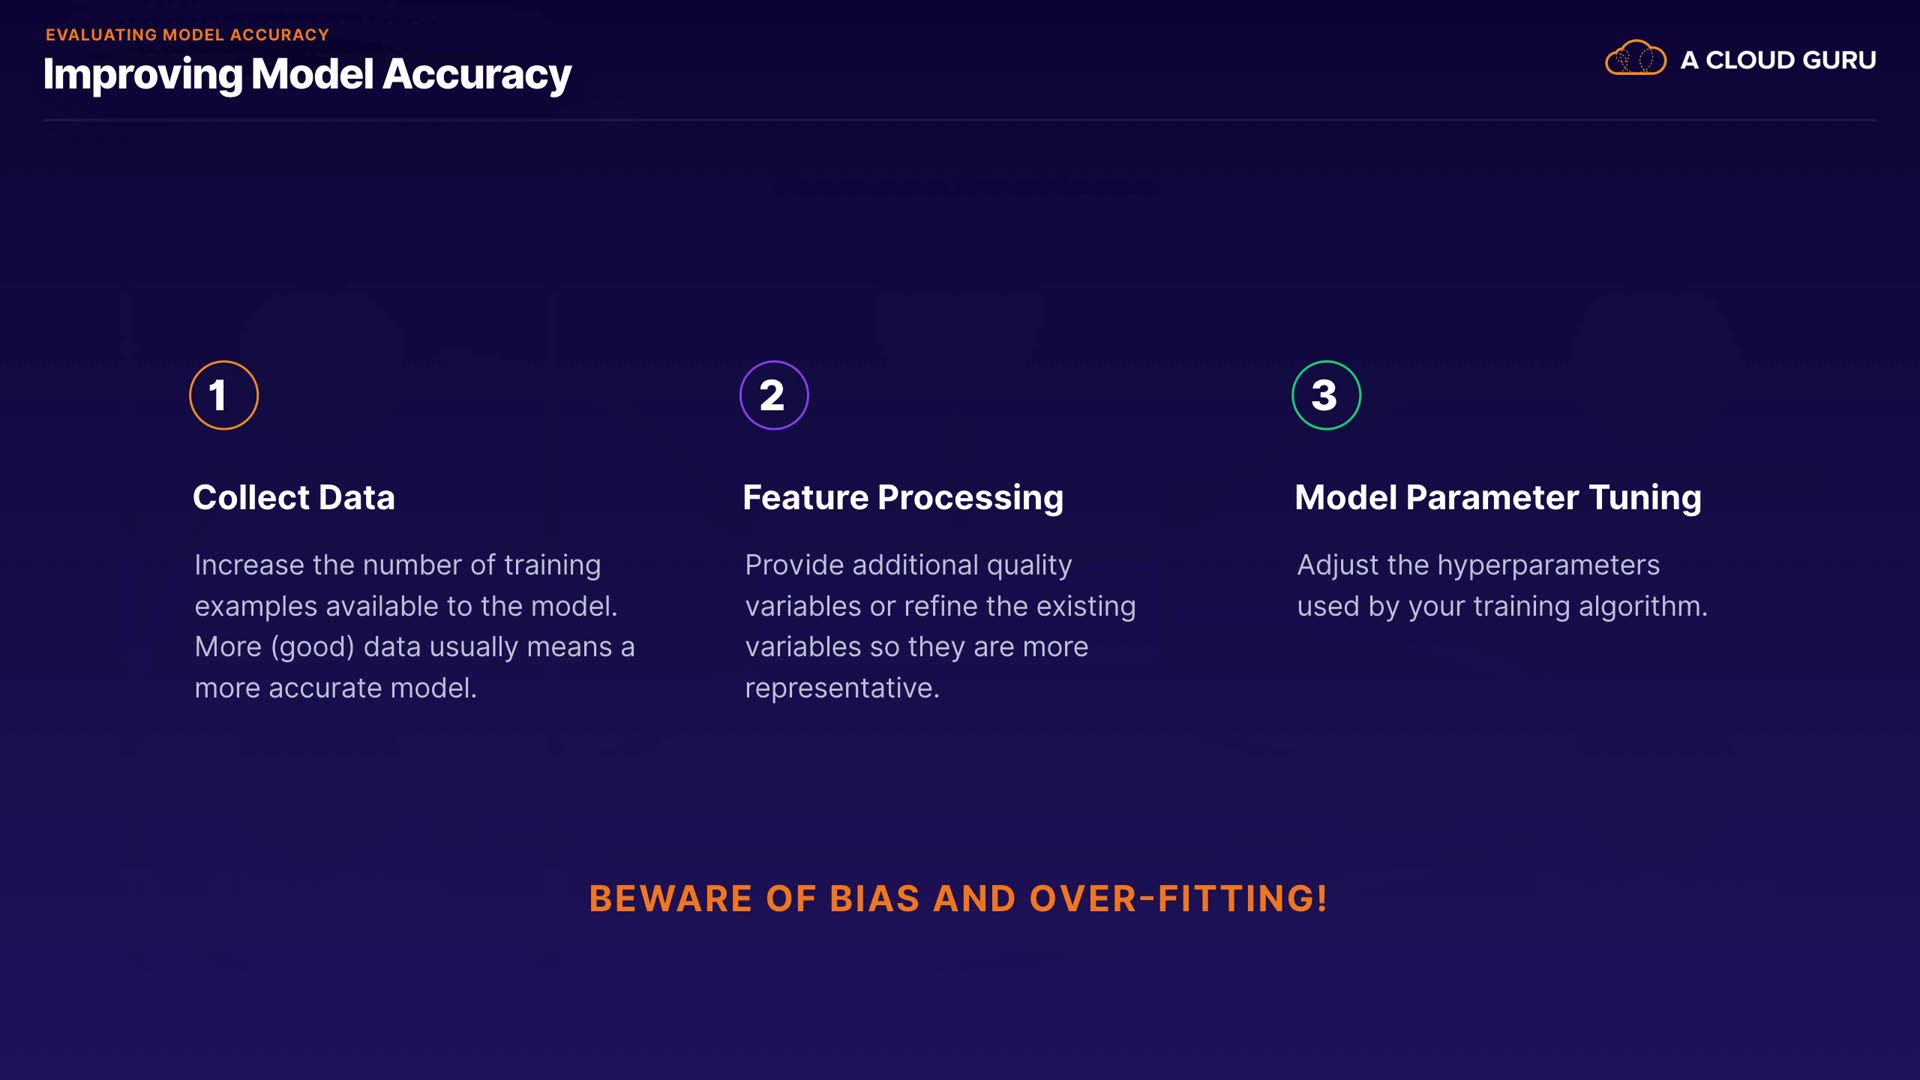Click the word "representative." in Feature Processing text
This screenshot has width=1920, height=1080.
[x=842, y=688]
